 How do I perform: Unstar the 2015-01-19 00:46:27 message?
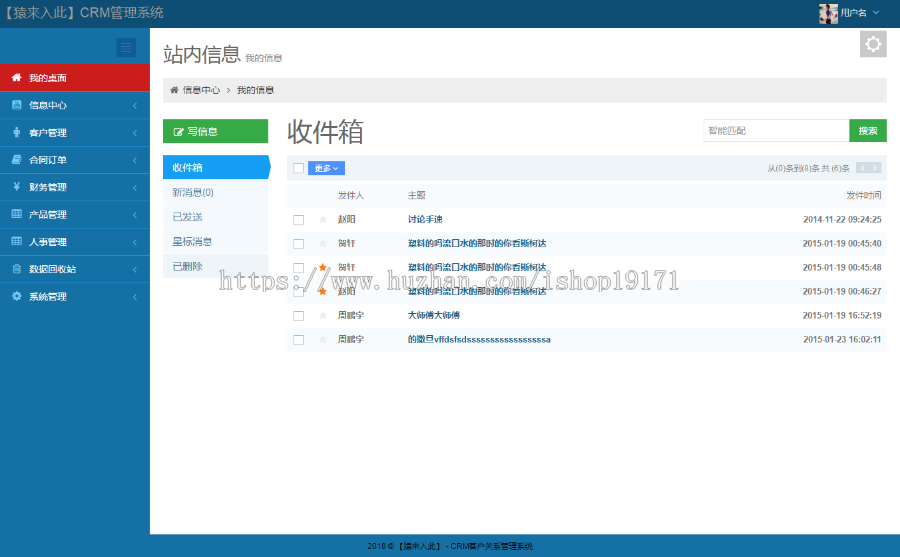click(x=323, y=291)
